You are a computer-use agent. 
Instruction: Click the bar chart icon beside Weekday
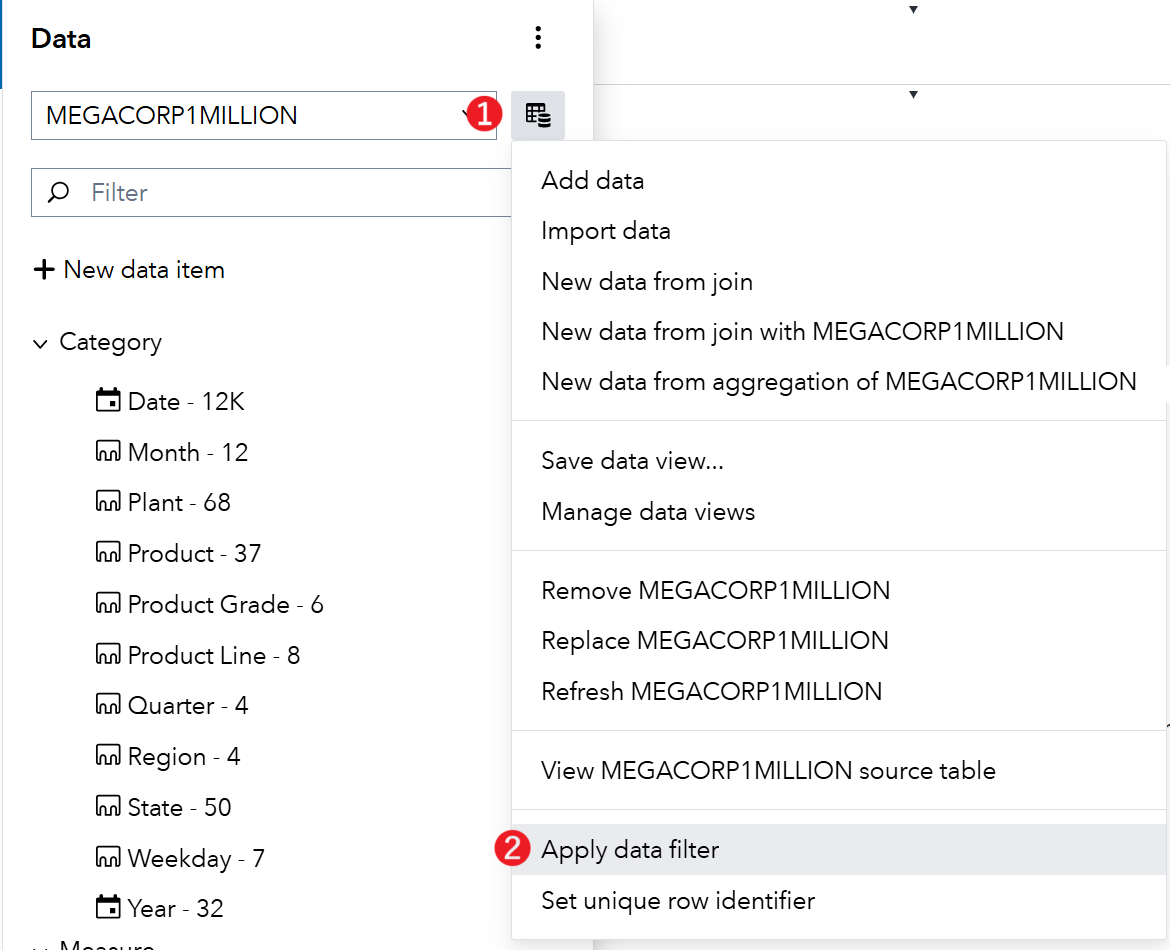[x=107, y=858]
